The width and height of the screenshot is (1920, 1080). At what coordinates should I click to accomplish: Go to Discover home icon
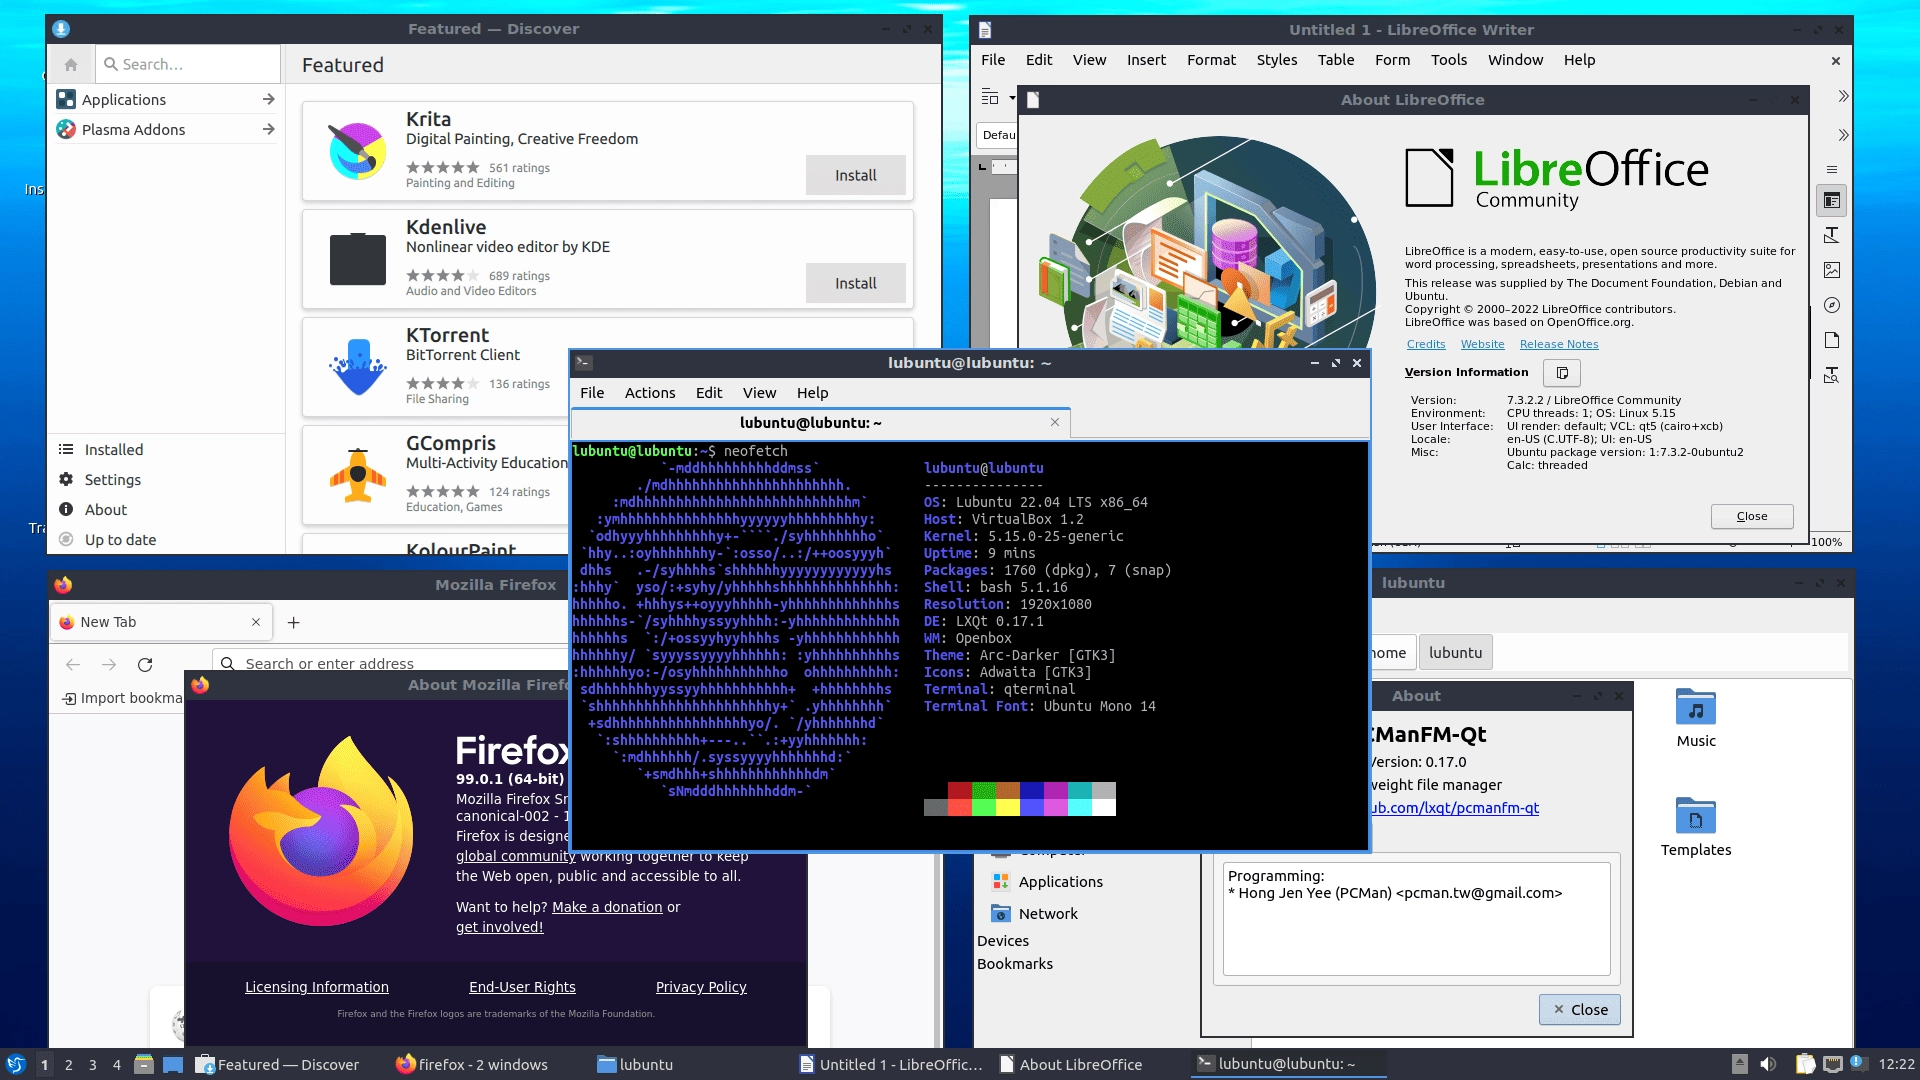coord(70,64)
